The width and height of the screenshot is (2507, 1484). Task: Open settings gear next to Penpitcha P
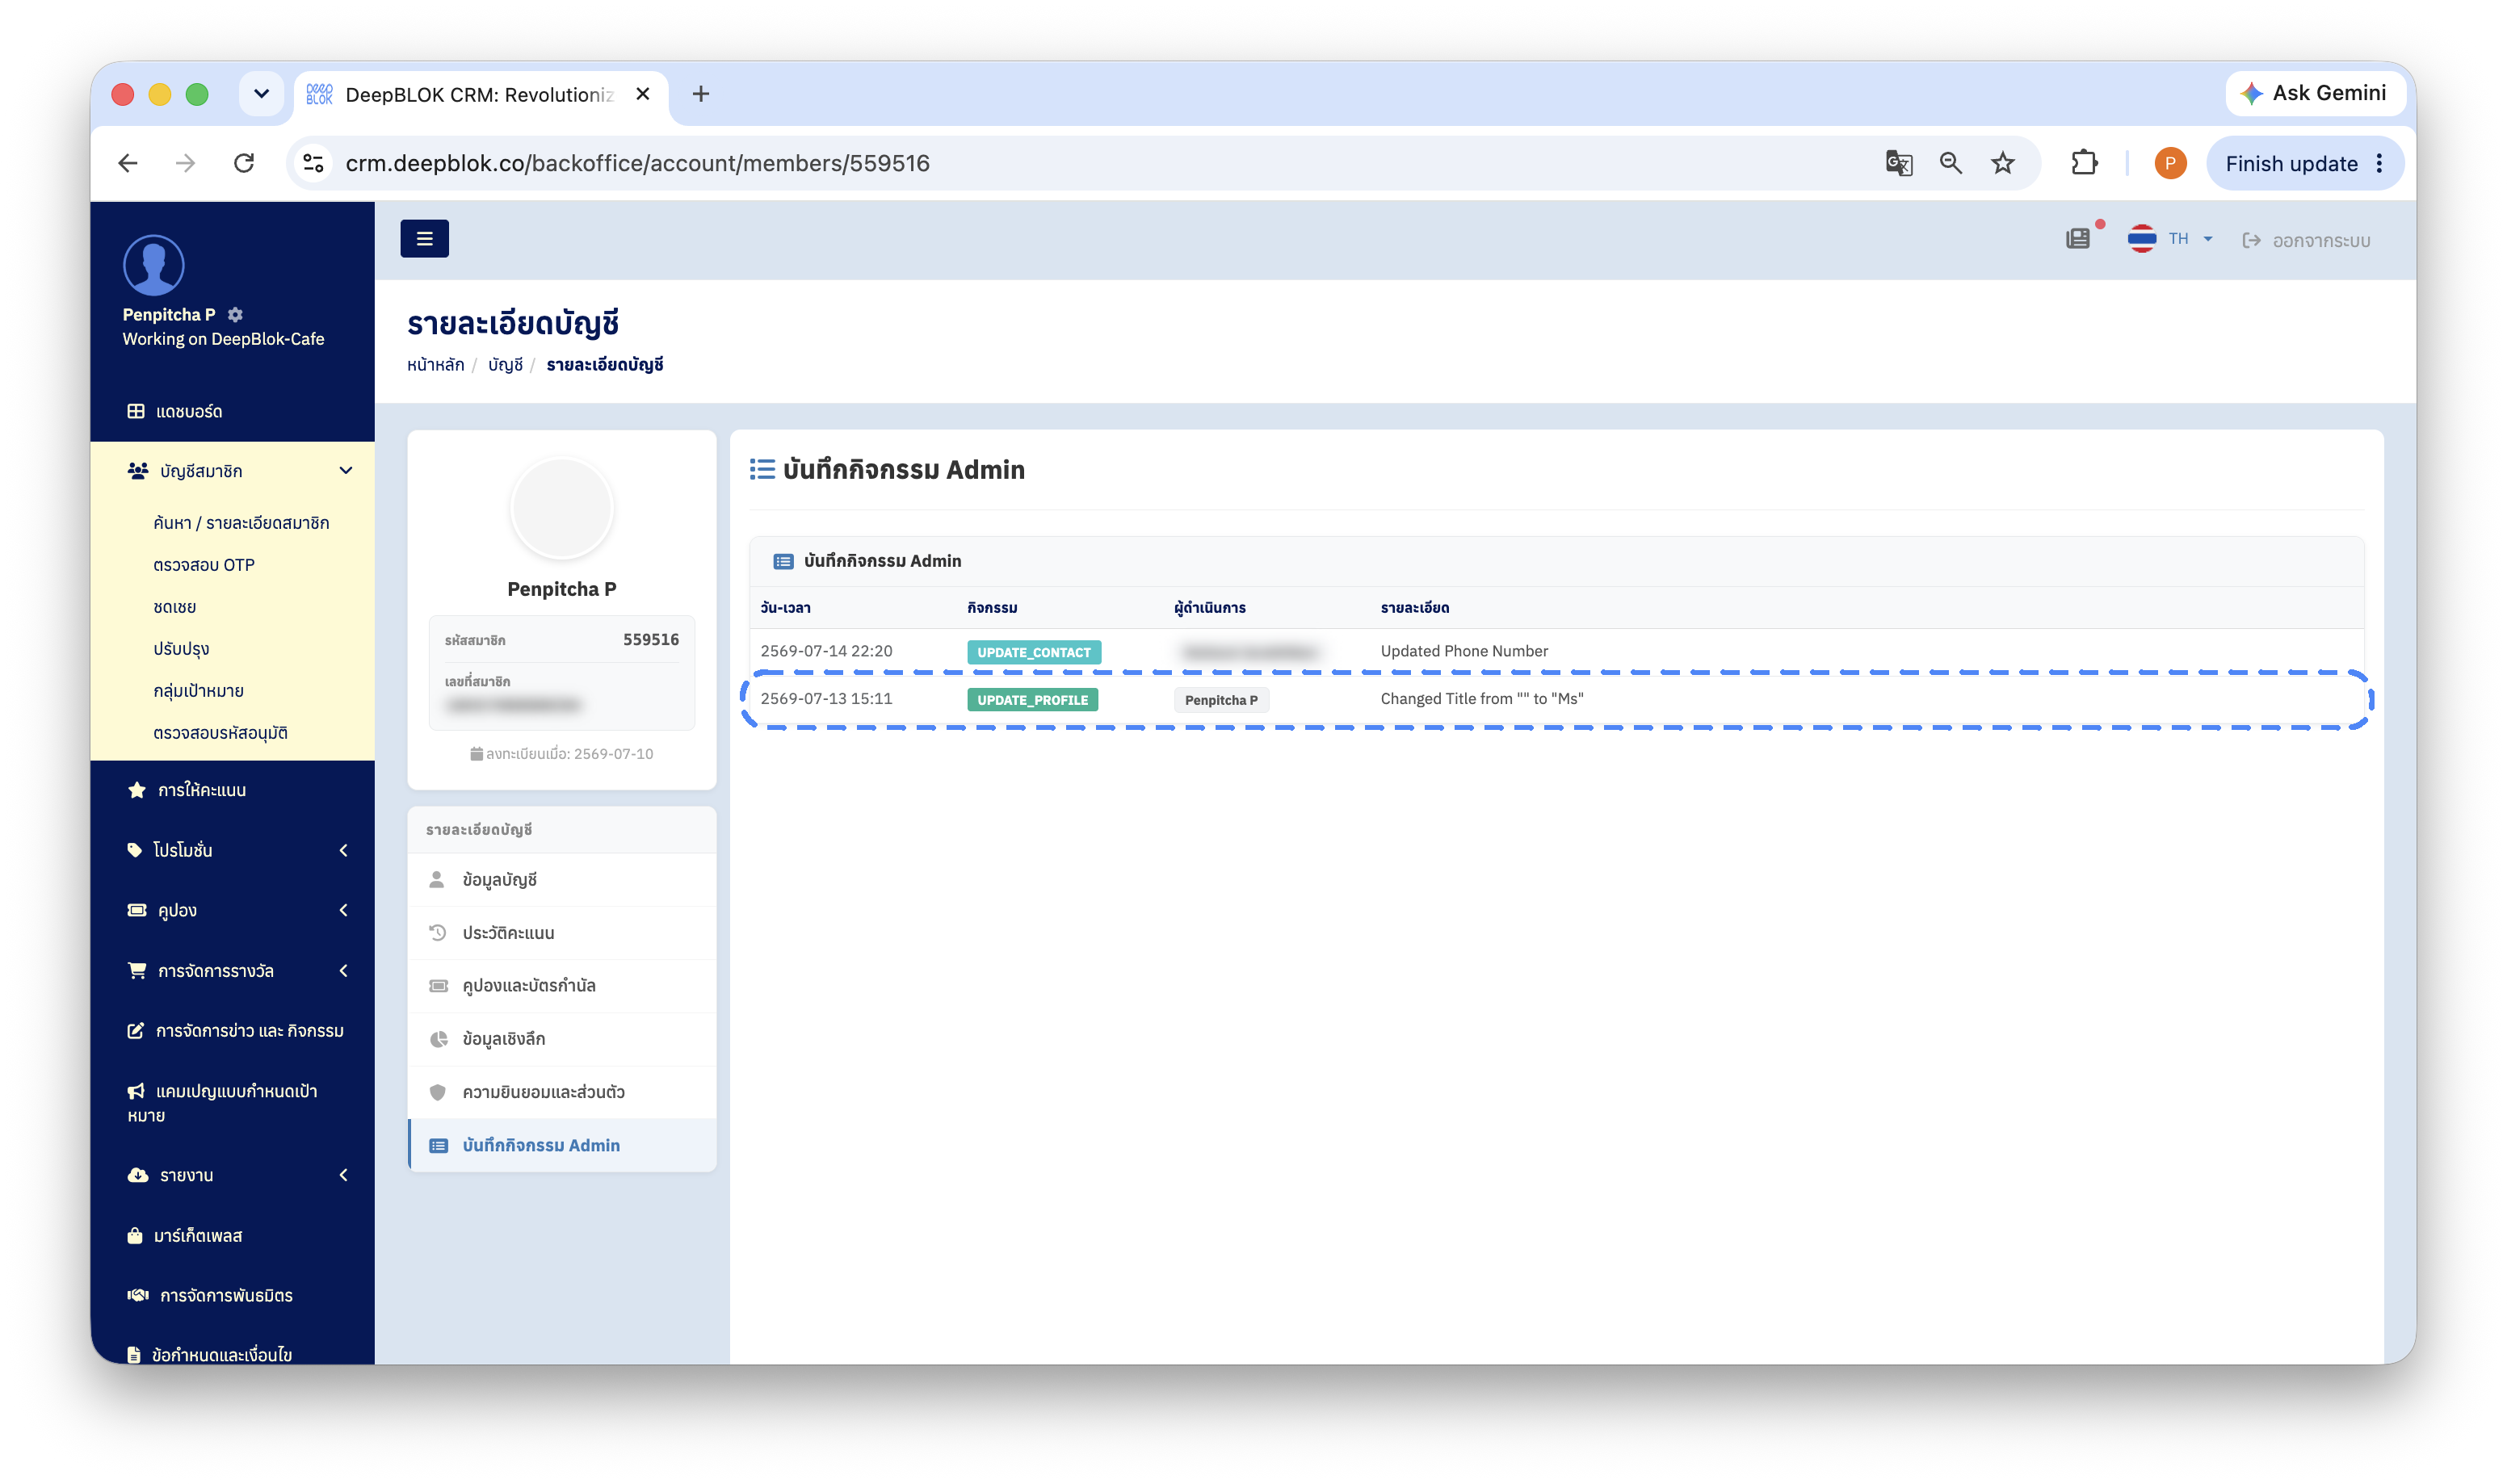235,314
